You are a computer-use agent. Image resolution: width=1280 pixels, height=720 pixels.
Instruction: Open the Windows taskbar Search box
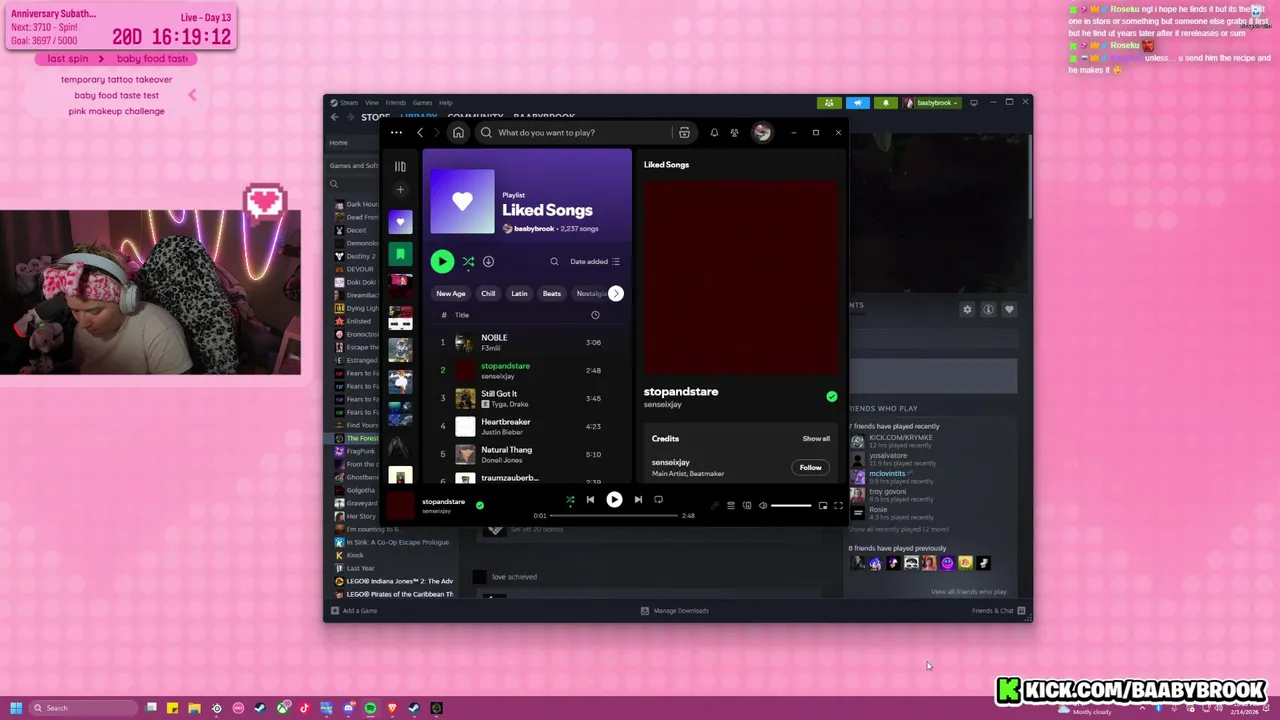(x=83, y=708)
